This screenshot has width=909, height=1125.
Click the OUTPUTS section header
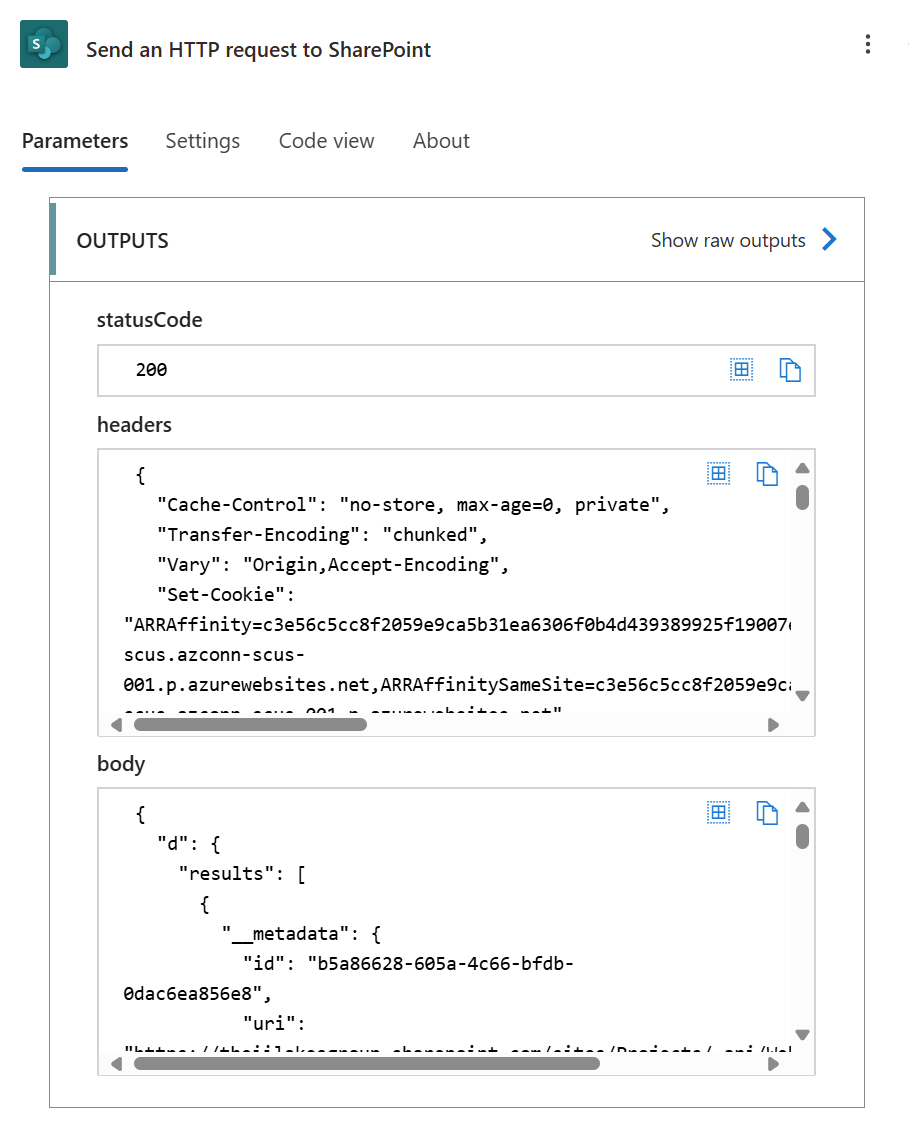pos(122,240)
